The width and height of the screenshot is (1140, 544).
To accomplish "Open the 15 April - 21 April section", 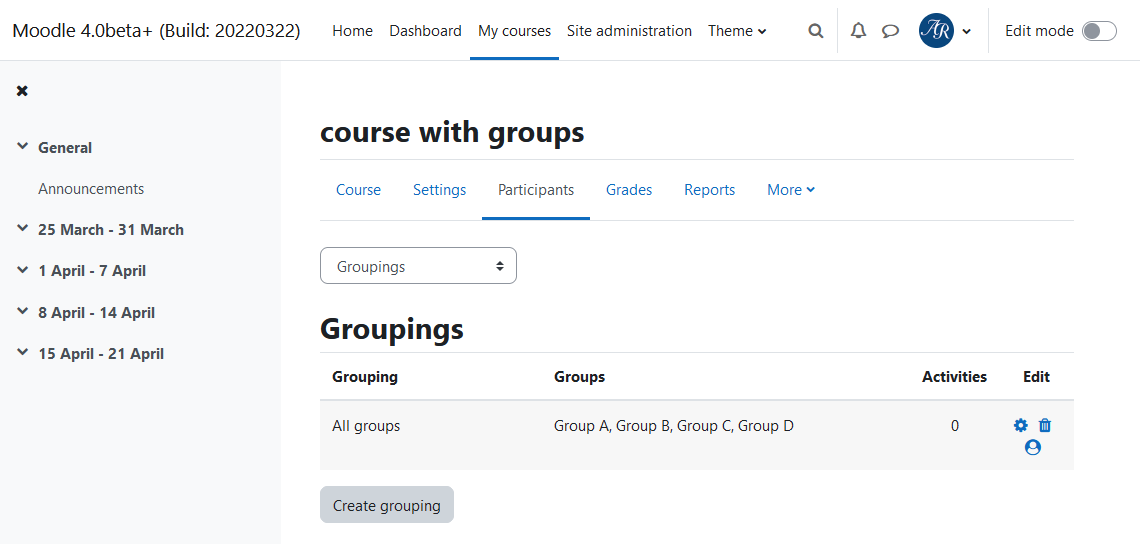I will (100, 354).
